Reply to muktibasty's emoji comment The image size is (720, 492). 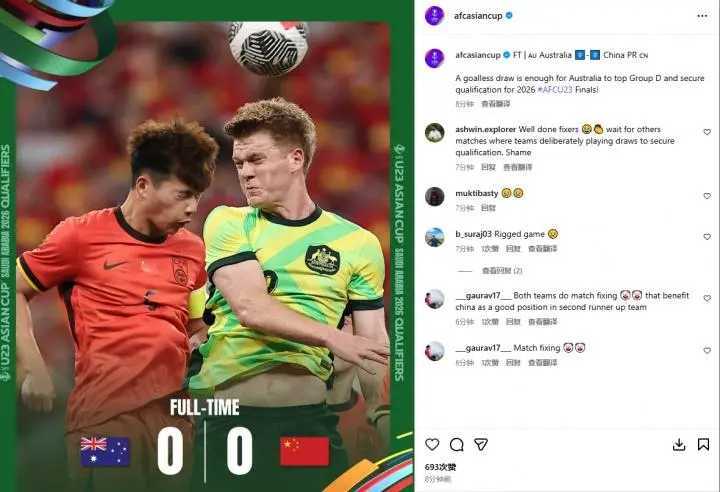point(488,208)
